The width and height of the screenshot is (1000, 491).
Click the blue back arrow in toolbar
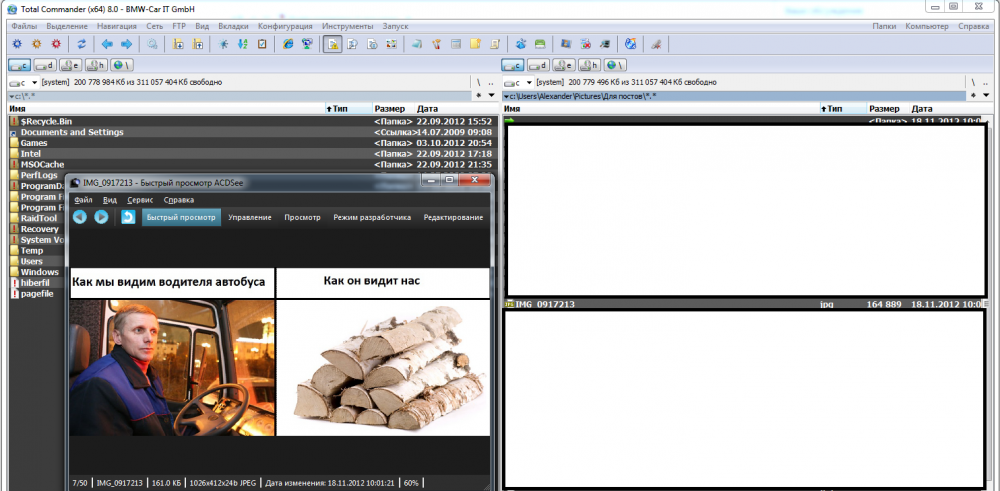pyautogui.click(x=107, y=44)
